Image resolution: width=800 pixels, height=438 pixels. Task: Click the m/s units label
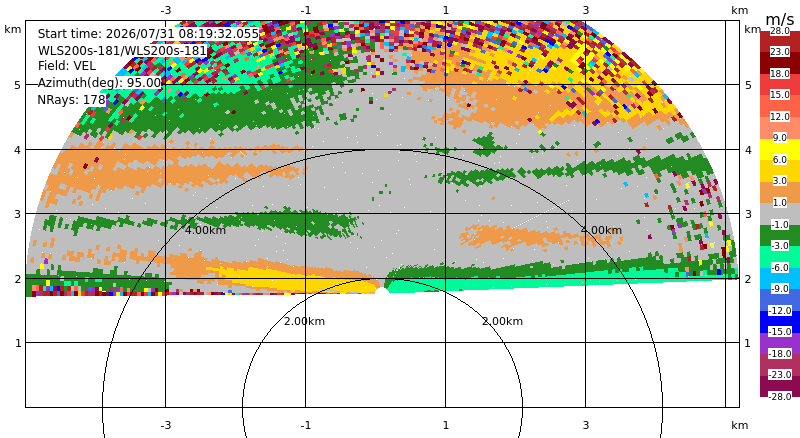coord(780,20)
